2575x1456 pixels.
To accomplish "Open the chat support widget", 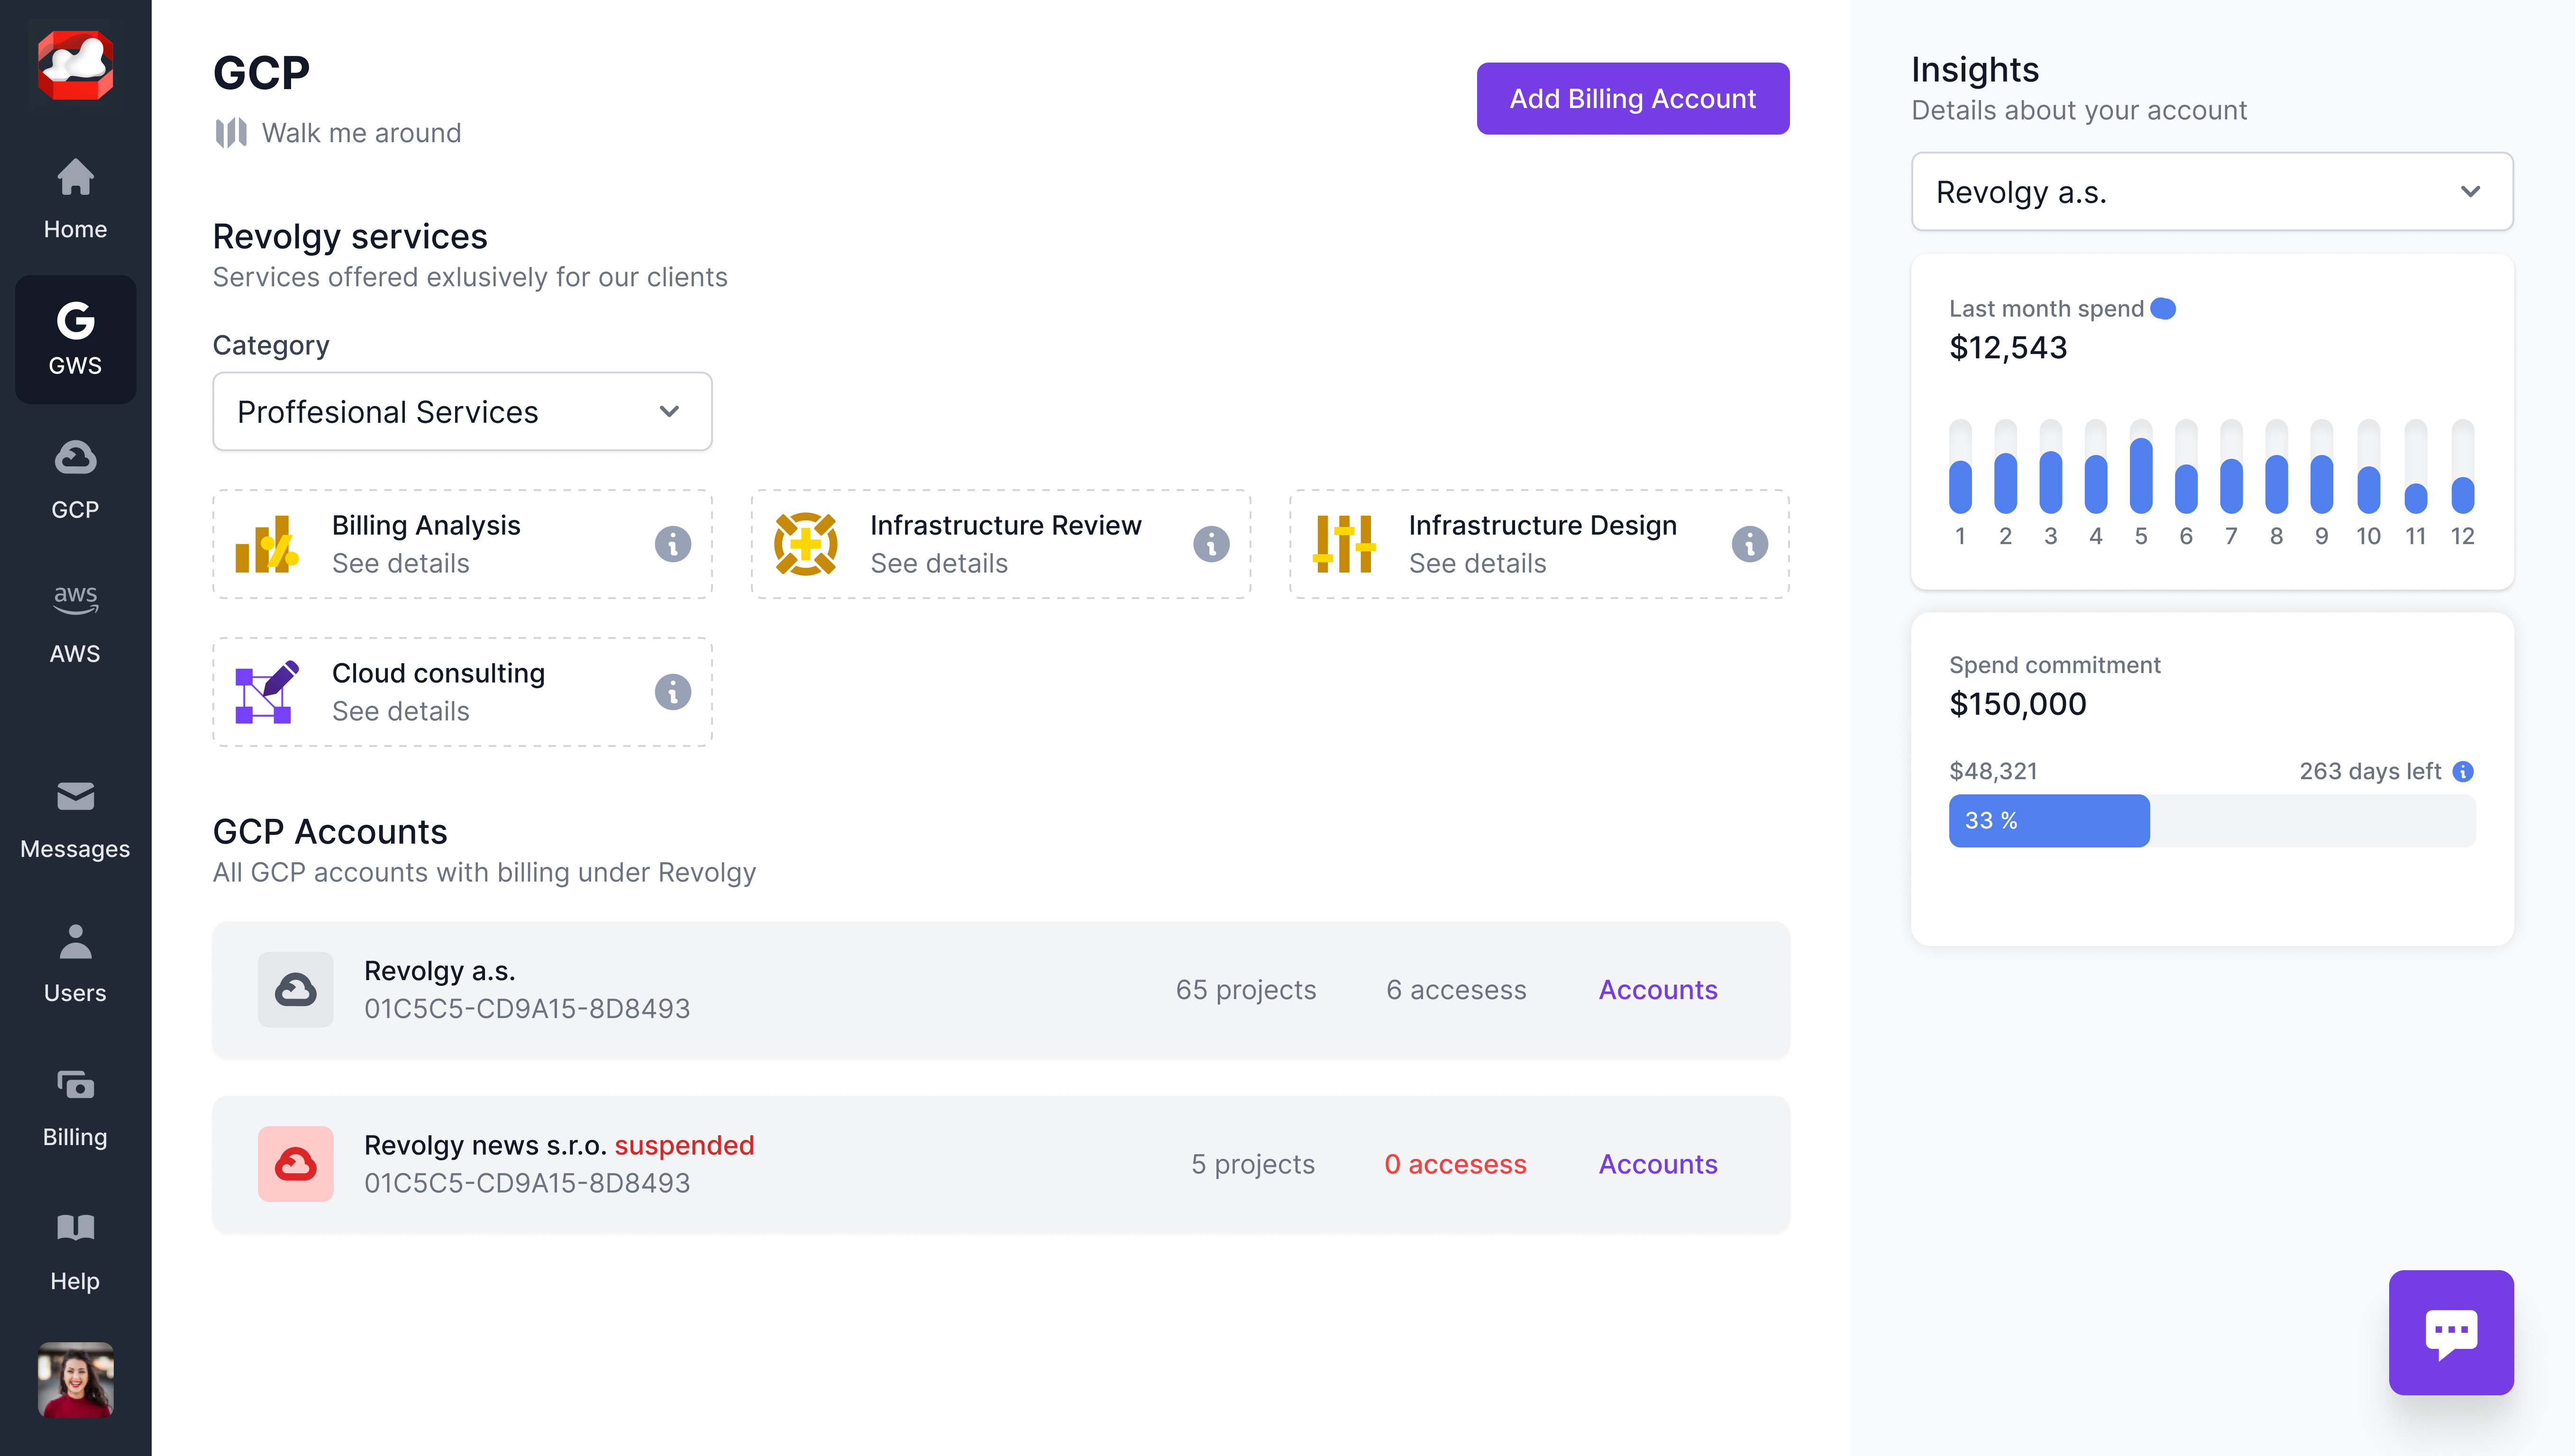I will [2450, 1332].
